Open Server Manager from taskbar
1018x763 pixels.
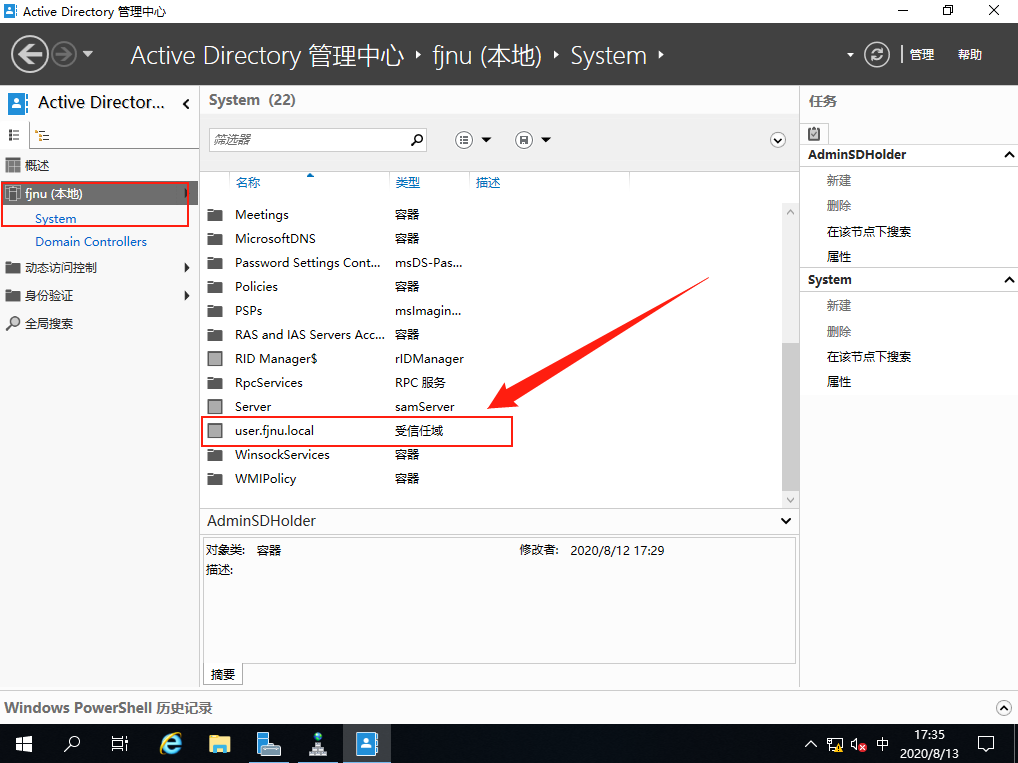click(268, 744)
